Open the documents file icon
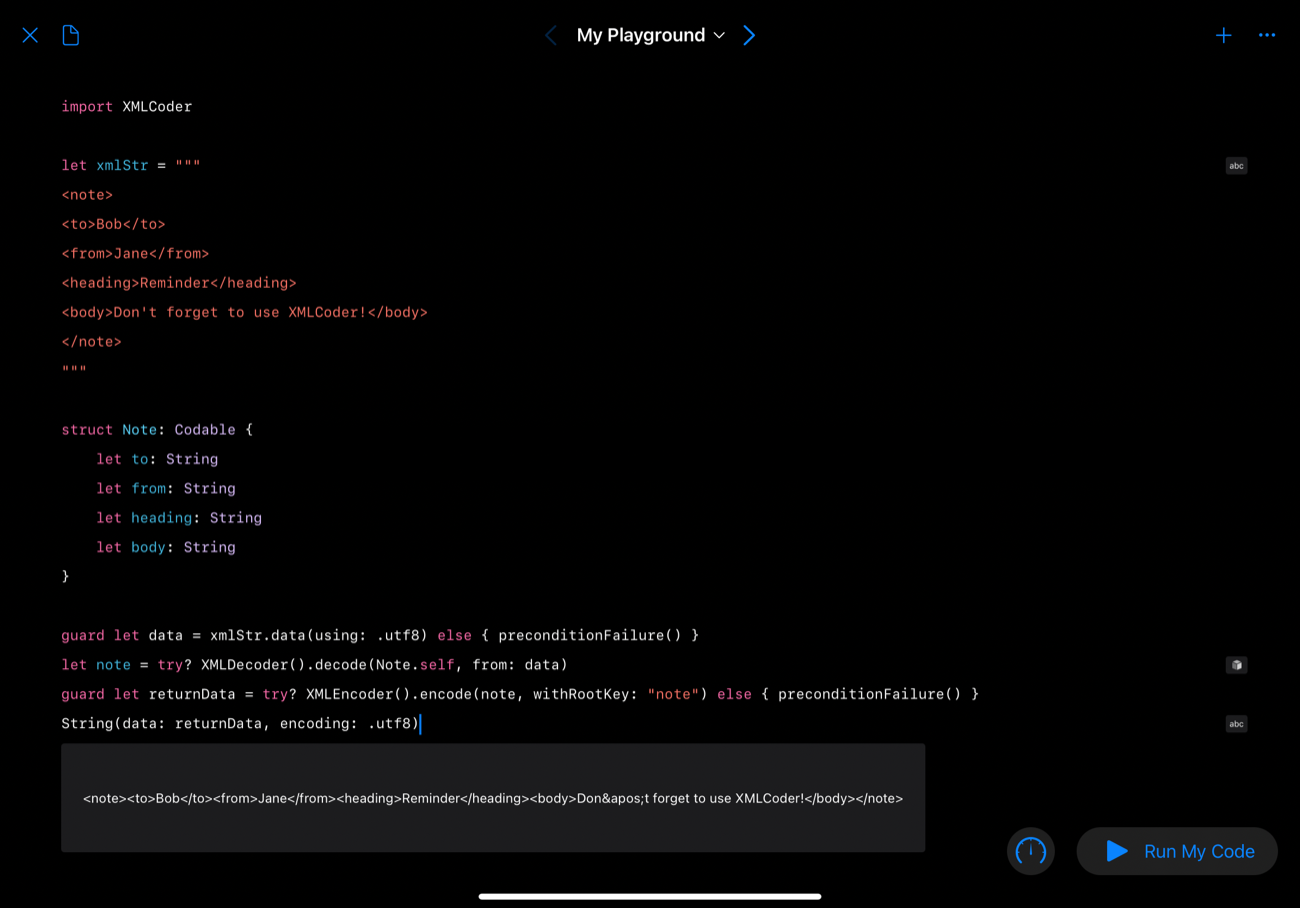 tap(71, 35)
